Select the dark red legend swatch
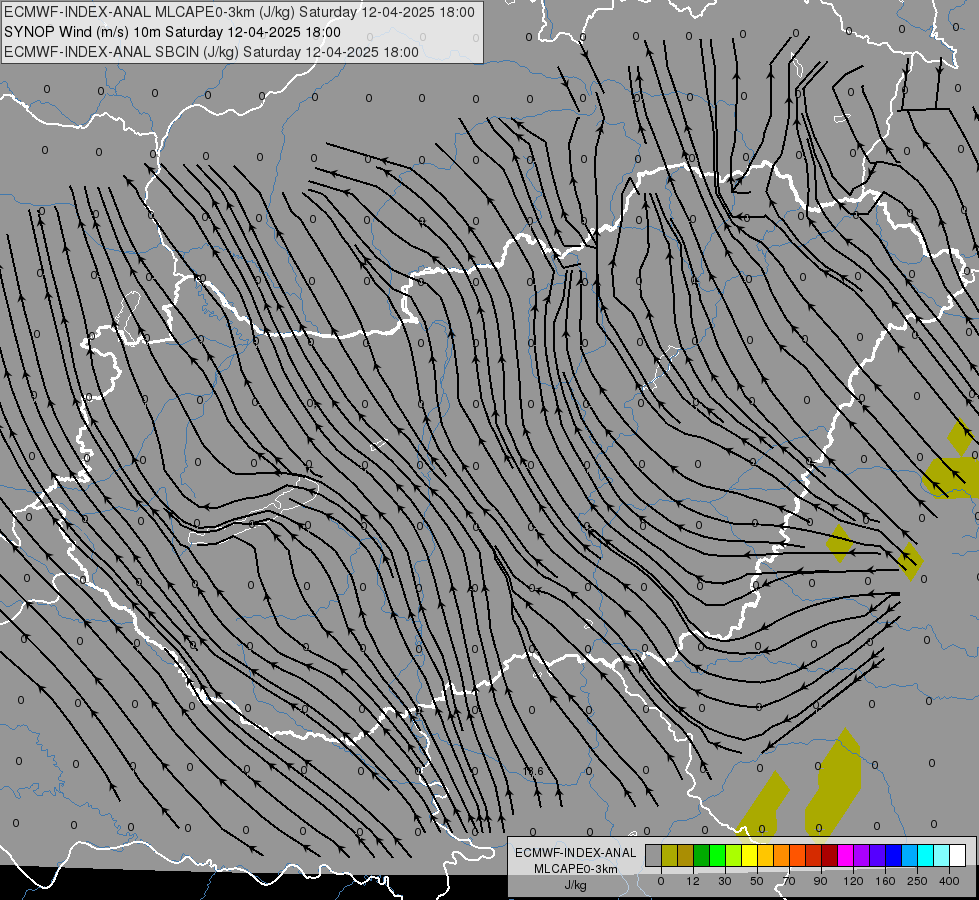 [829, 855]
